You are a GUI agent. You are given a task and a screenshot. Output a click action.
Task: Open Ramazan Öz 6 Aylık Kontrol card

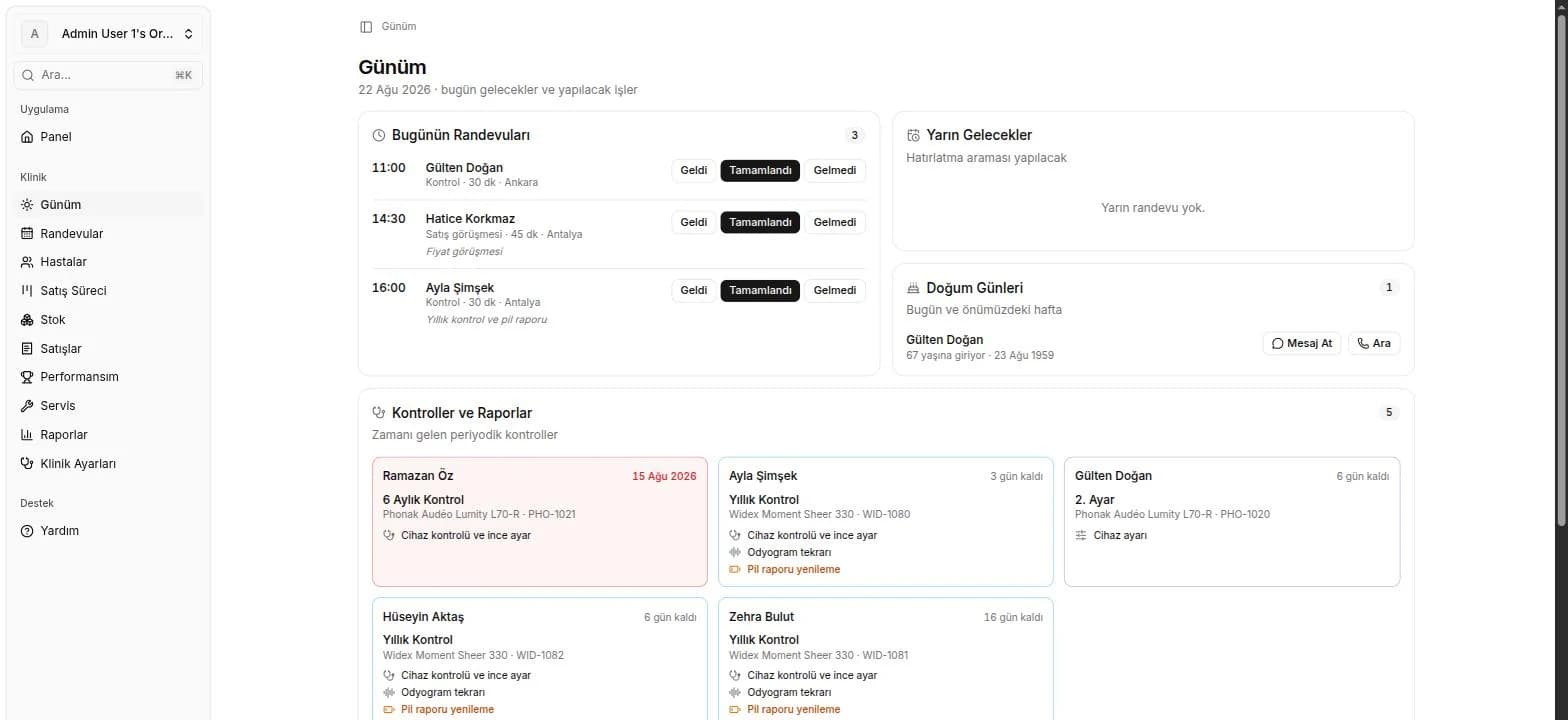(x=540, y=522)
